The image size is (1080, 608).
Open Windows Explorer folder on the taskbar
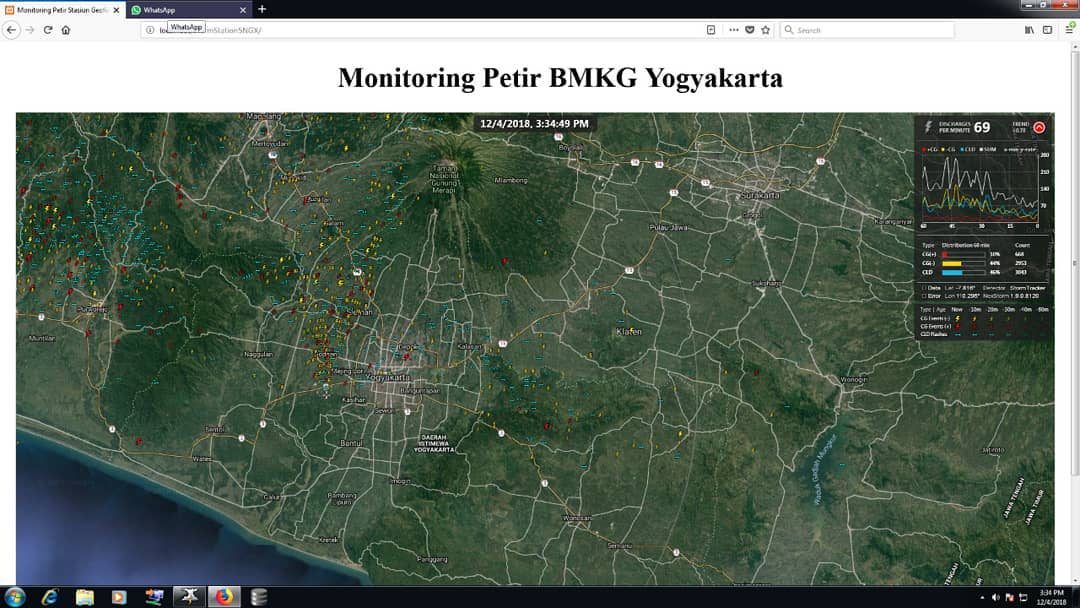coord(85,597)
